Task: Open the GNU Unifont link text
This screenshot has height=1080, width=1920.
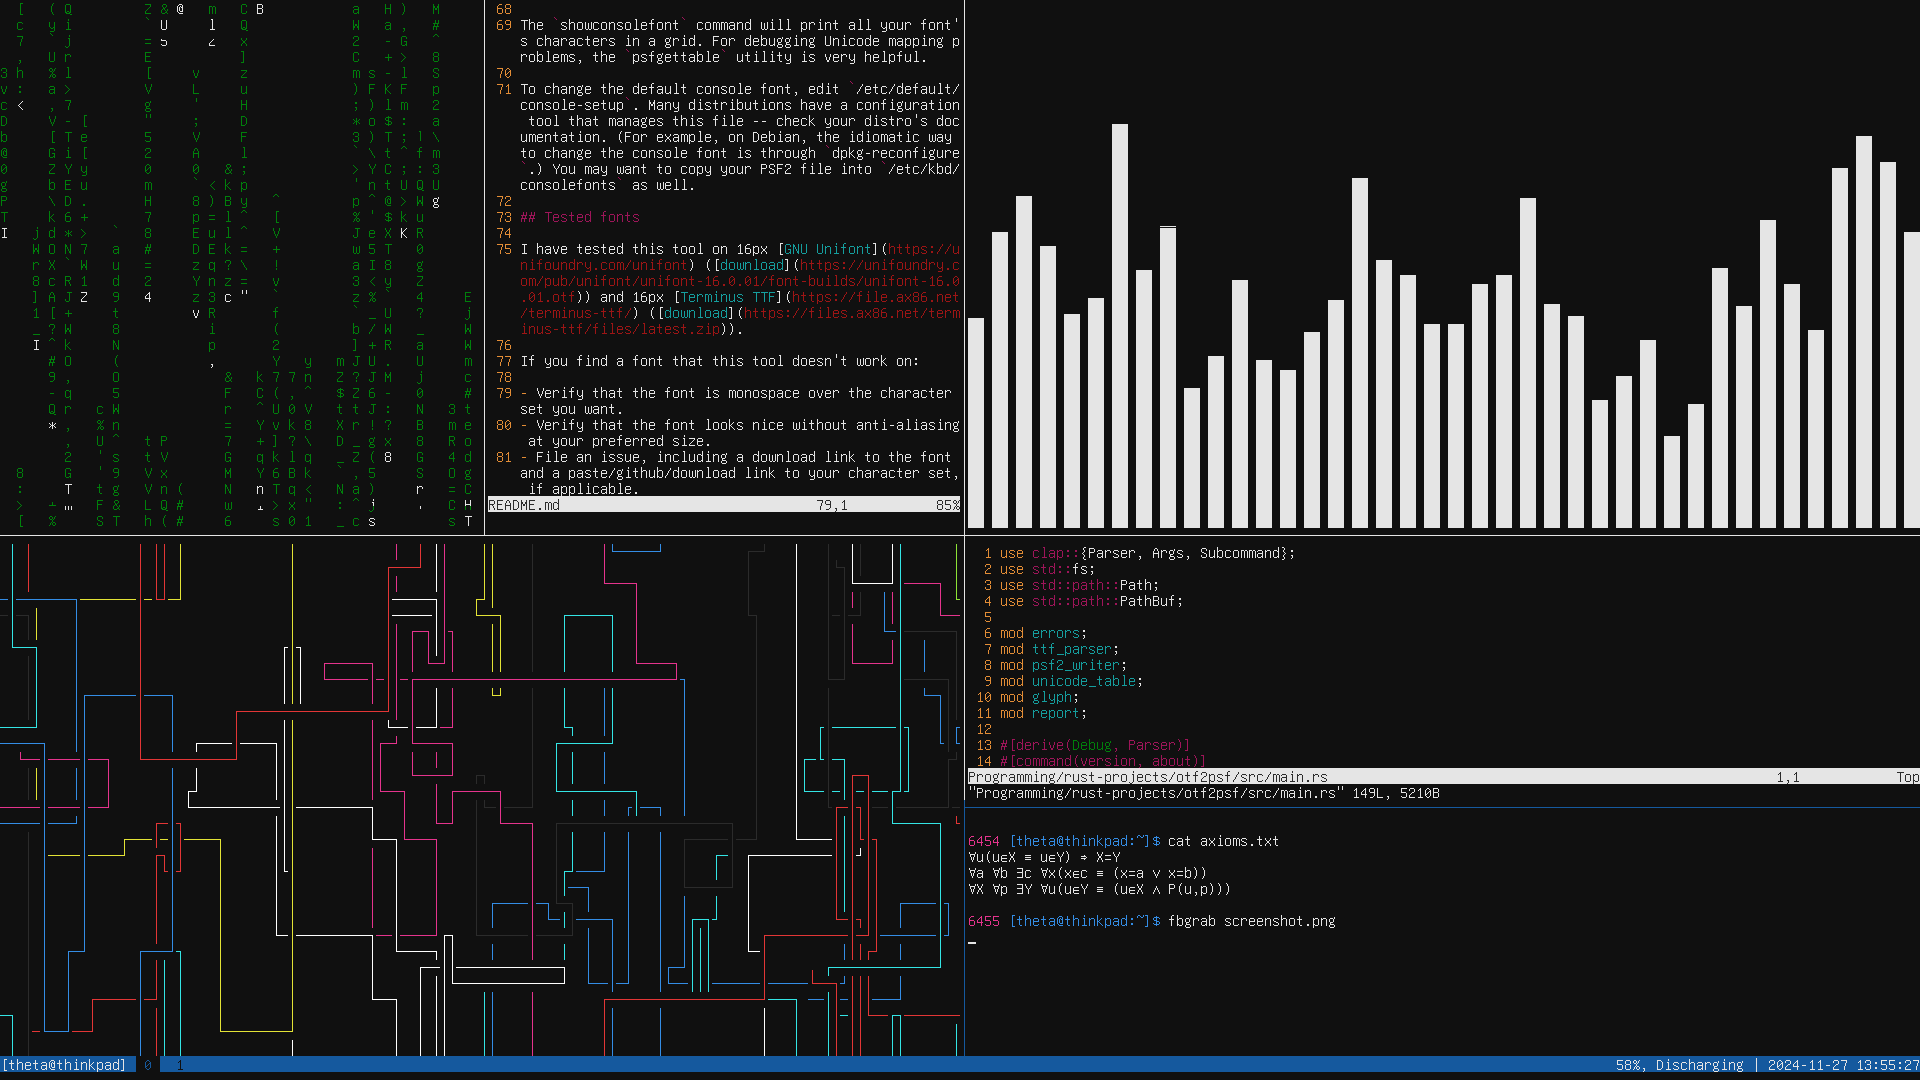Action: pos(827,249)
